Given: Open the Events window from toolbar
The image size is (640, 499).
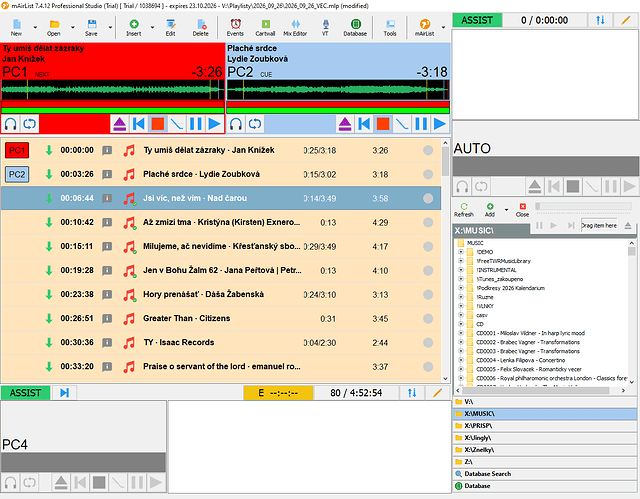Looking at the screenshot, I should pos(235,27).
